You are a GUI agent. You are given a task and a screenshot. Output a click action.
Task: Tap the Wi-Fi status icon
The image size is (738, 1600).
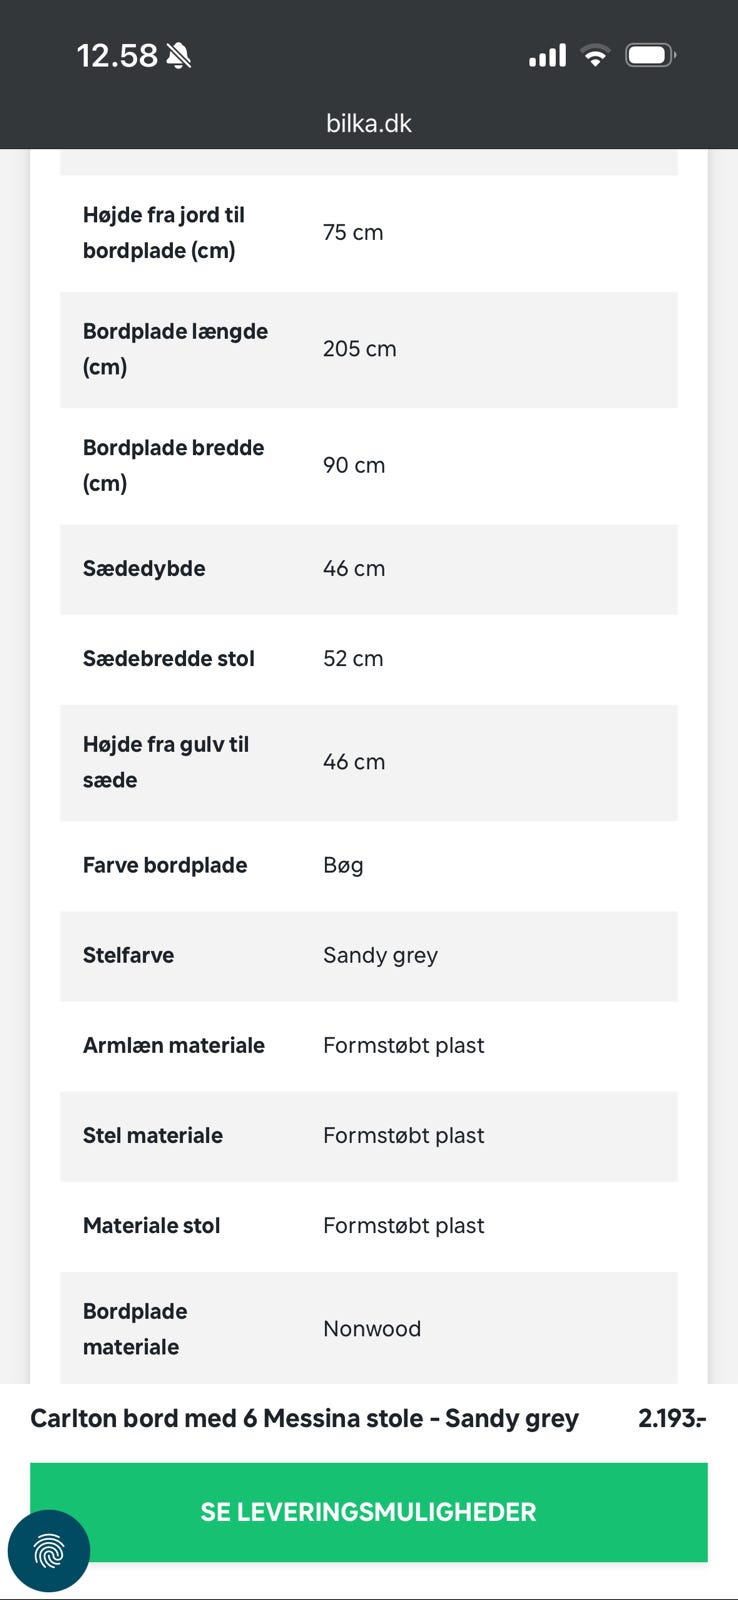click(x=595, y=56)
